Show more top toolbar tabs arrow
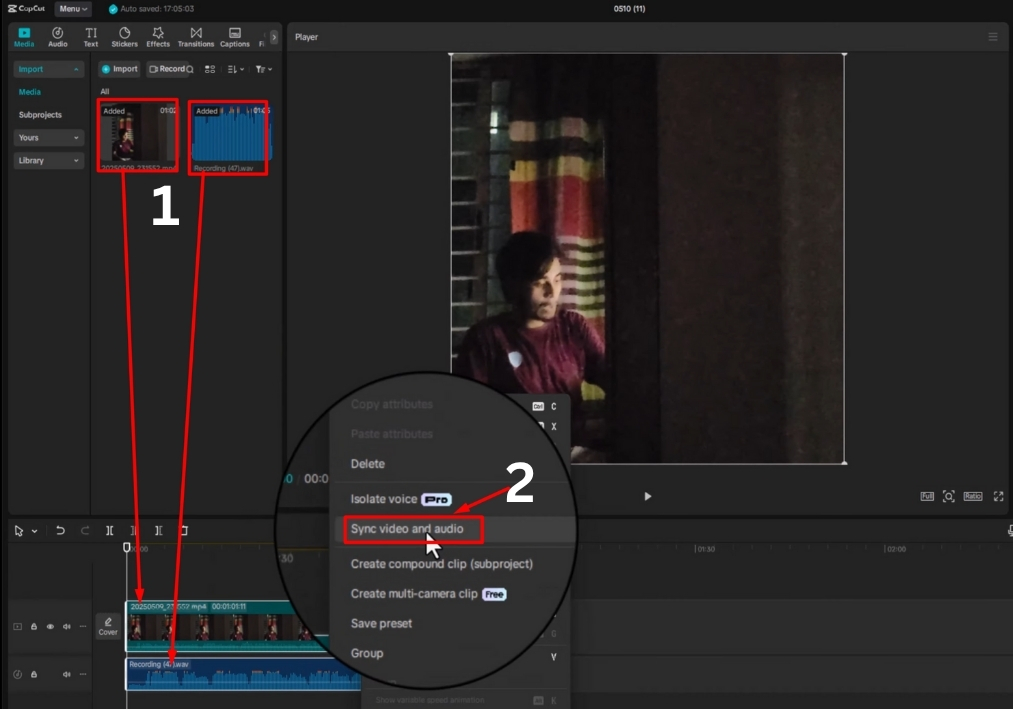The width and height of the screenshot is (1013, 709). 274,37
